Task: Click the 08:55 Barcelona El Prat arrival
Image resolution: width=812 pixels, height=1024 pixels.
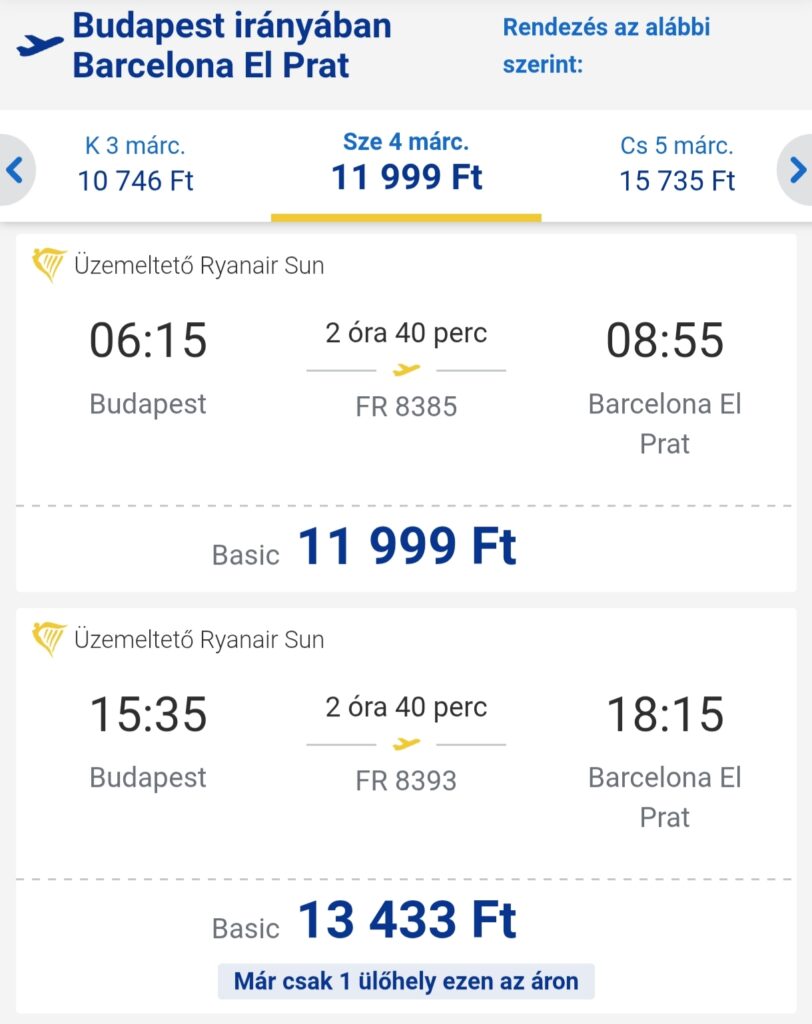Action: point(665,341)
